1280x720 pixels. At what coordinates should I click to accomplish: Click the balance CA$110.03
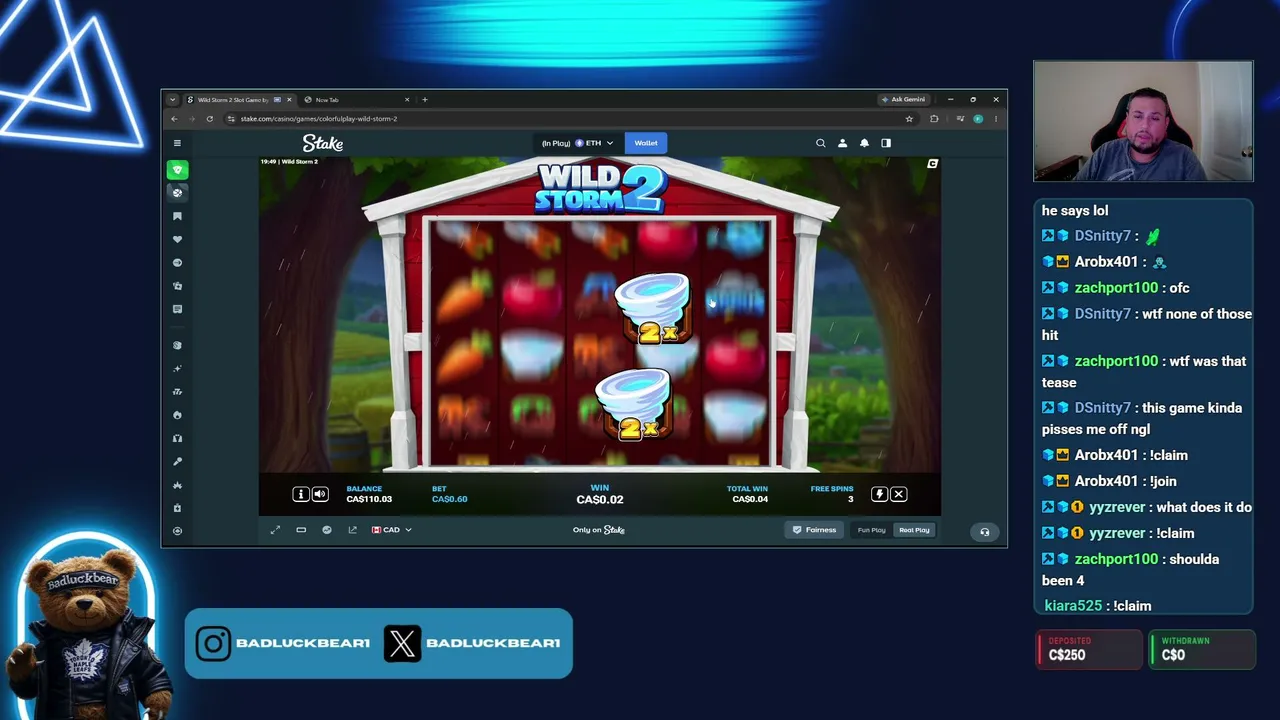coord(369,499)
